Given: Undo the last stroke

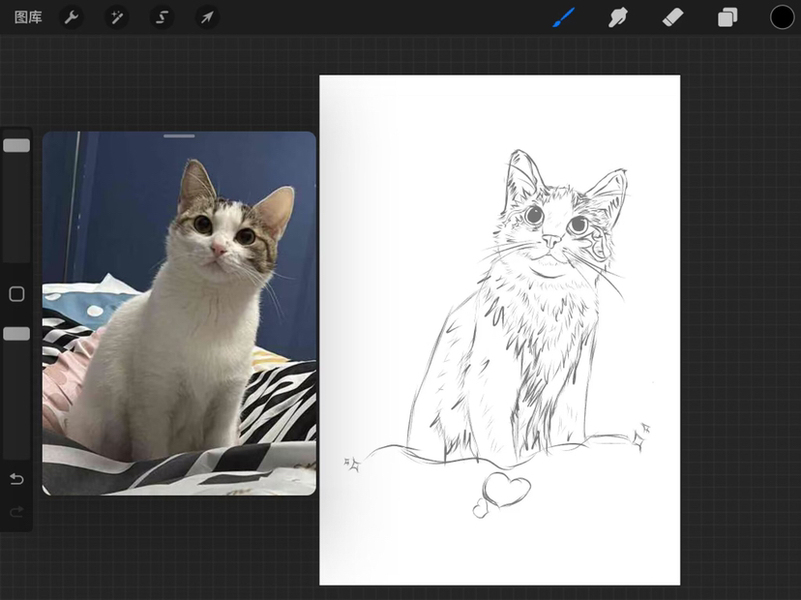Looking at the screenshot, I should [x=17, y=479].
